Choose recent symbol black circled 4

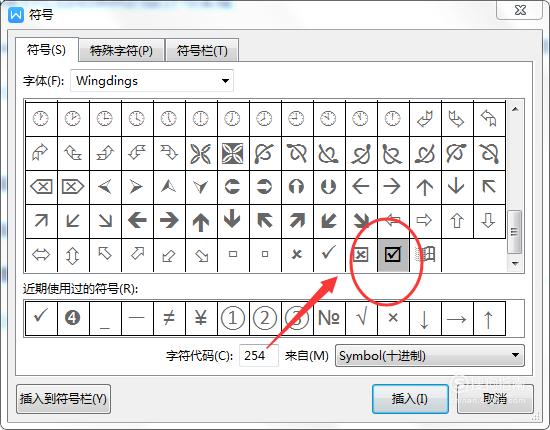click(73, 318)
